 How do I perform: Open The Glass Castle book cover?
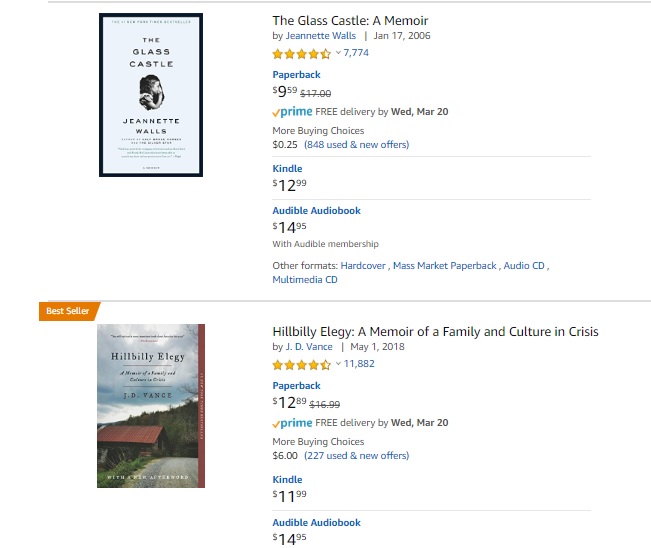151,95
